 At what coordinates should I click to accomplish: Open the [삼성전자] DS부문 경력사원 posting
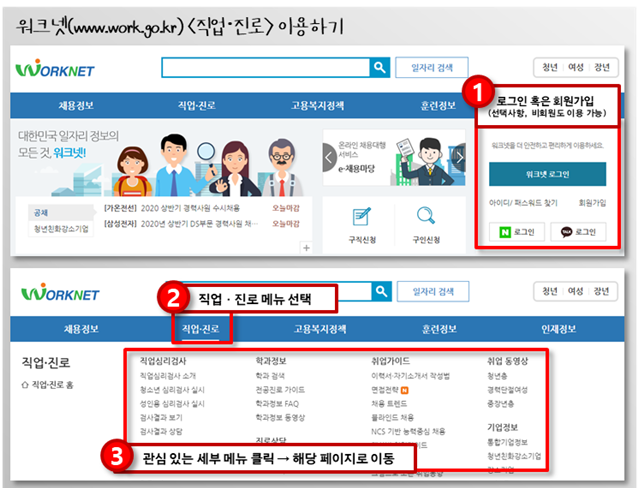[181, 223]
